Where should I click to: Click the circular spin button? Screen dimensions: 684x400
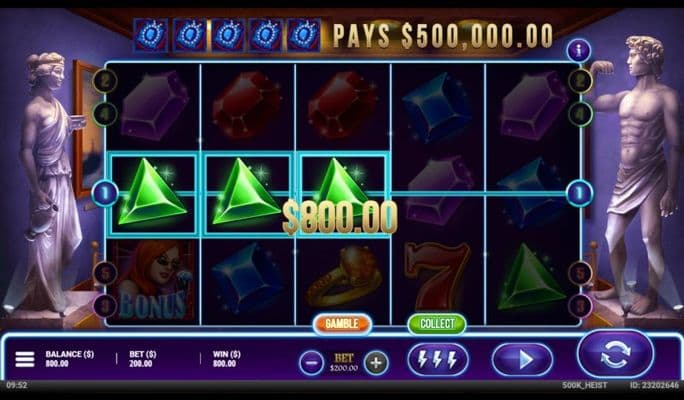pyautogui.click(x=615, y=354)
